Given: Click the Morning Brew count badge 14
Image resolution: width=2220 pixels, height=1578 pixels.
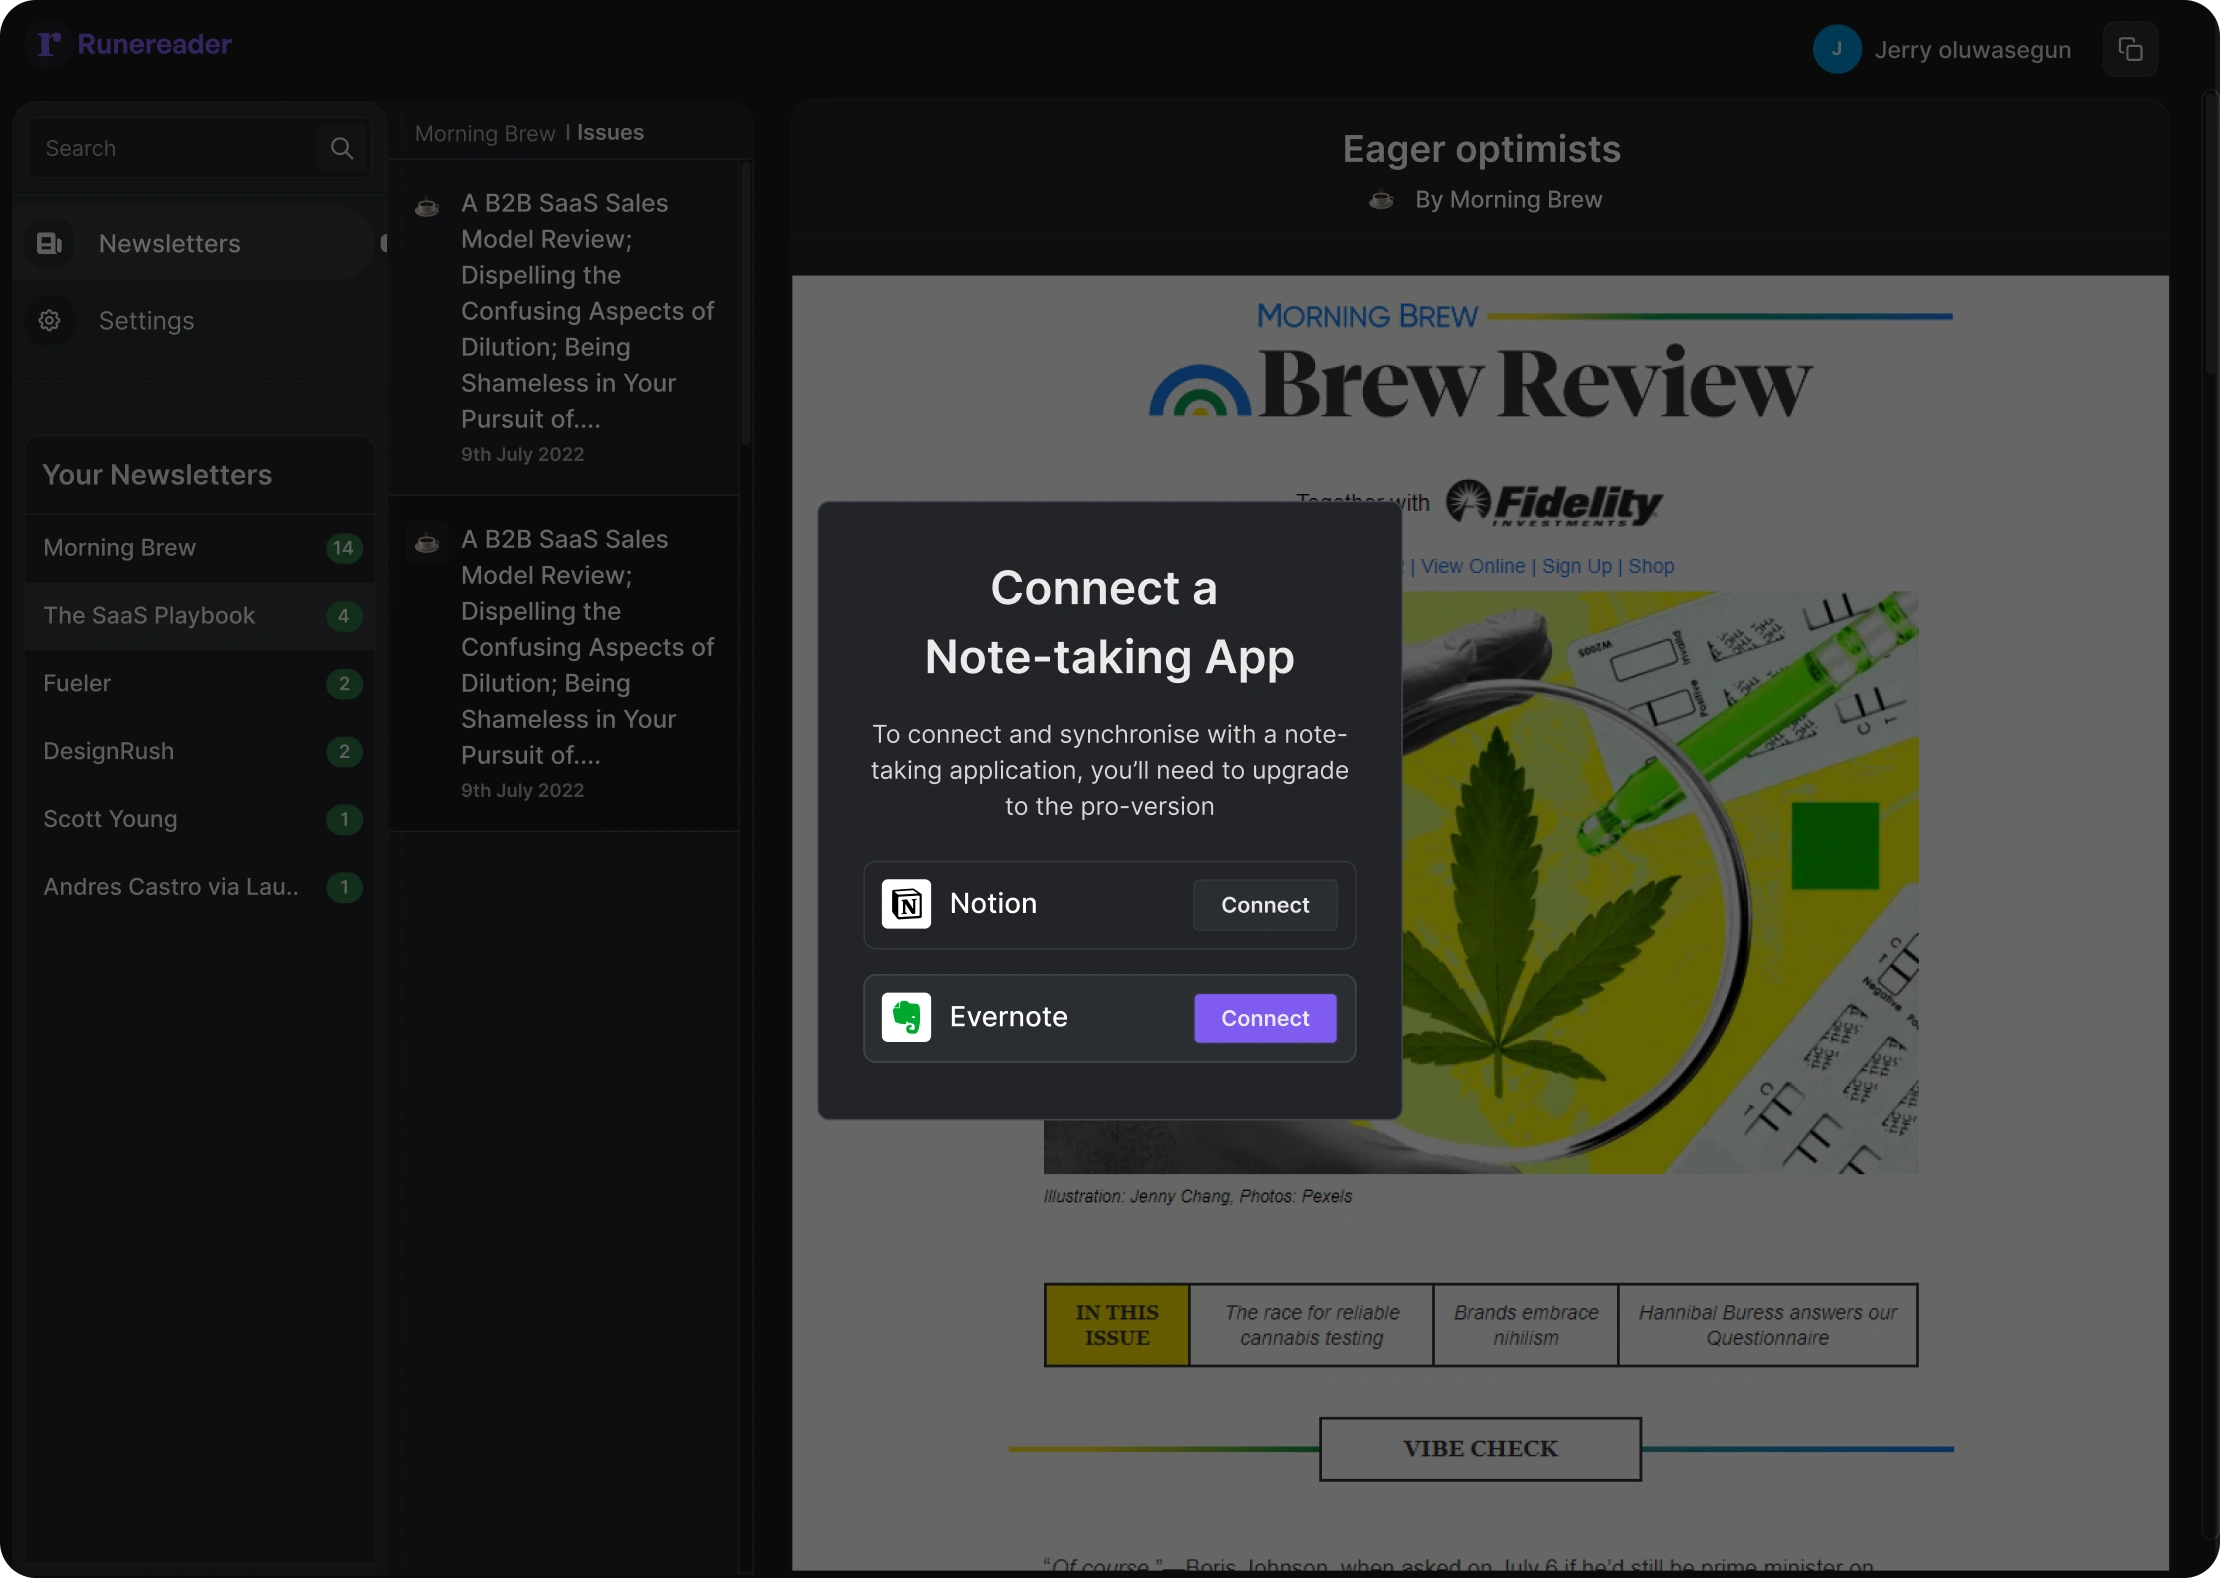Looking at the screenshot, I should tap(344, 548).
